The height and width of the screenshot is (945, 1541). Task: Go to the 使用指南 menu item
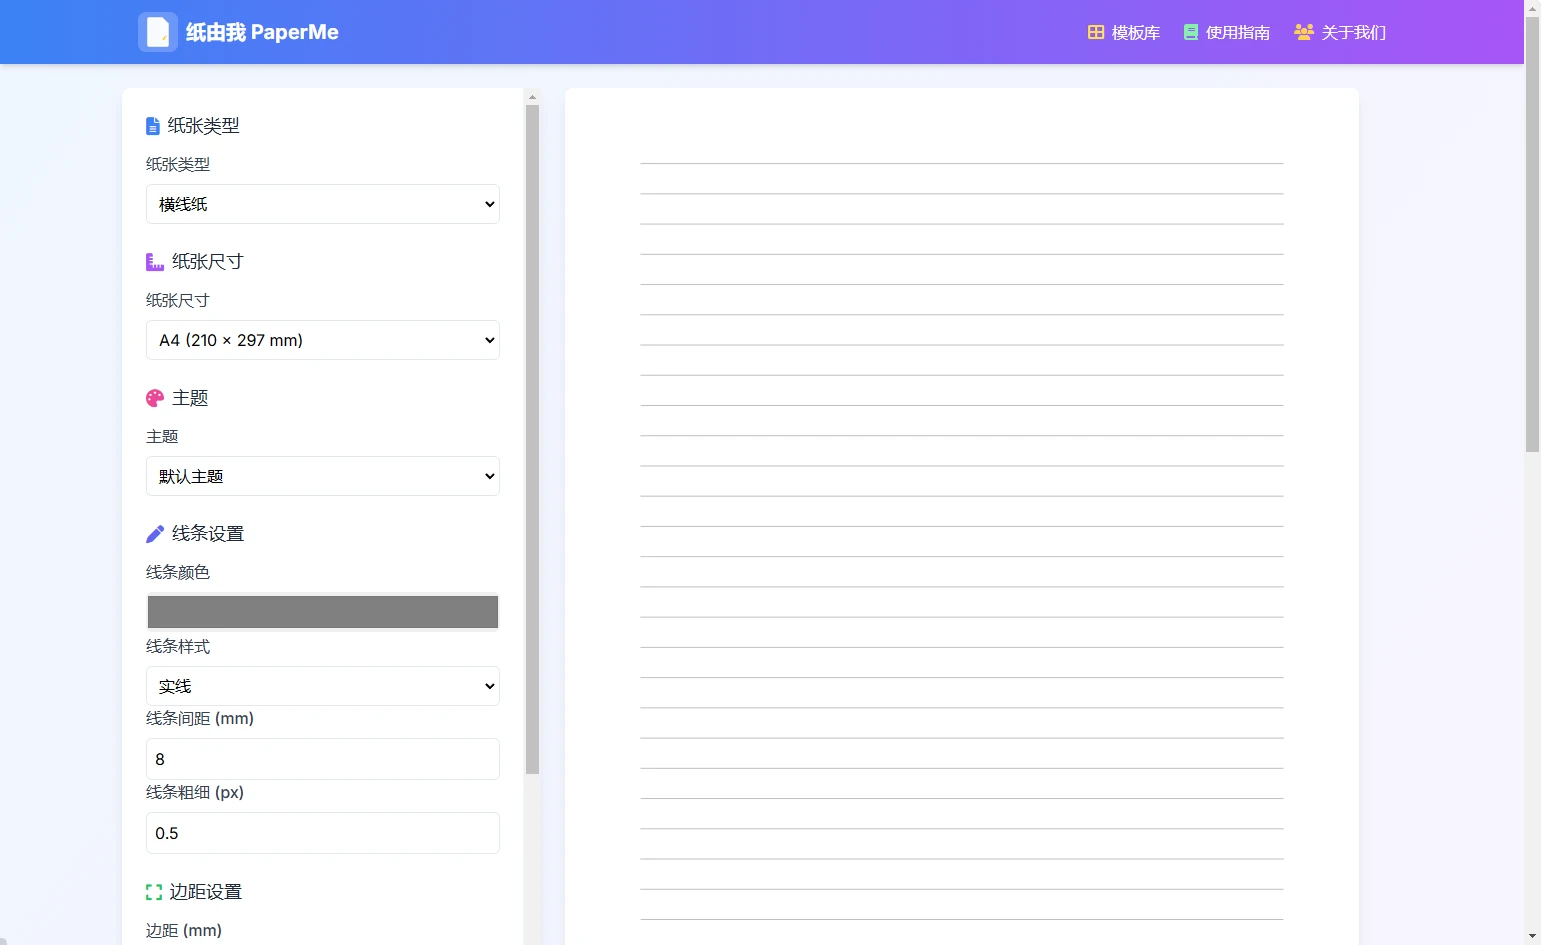pyautogui.click(x=1237, y=33)
